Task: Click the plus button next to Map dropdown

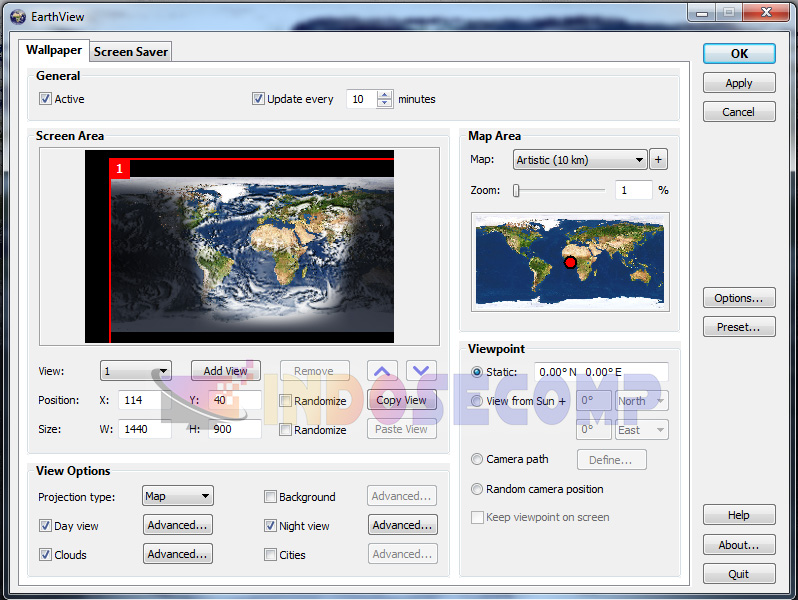Action: point(658,160)
